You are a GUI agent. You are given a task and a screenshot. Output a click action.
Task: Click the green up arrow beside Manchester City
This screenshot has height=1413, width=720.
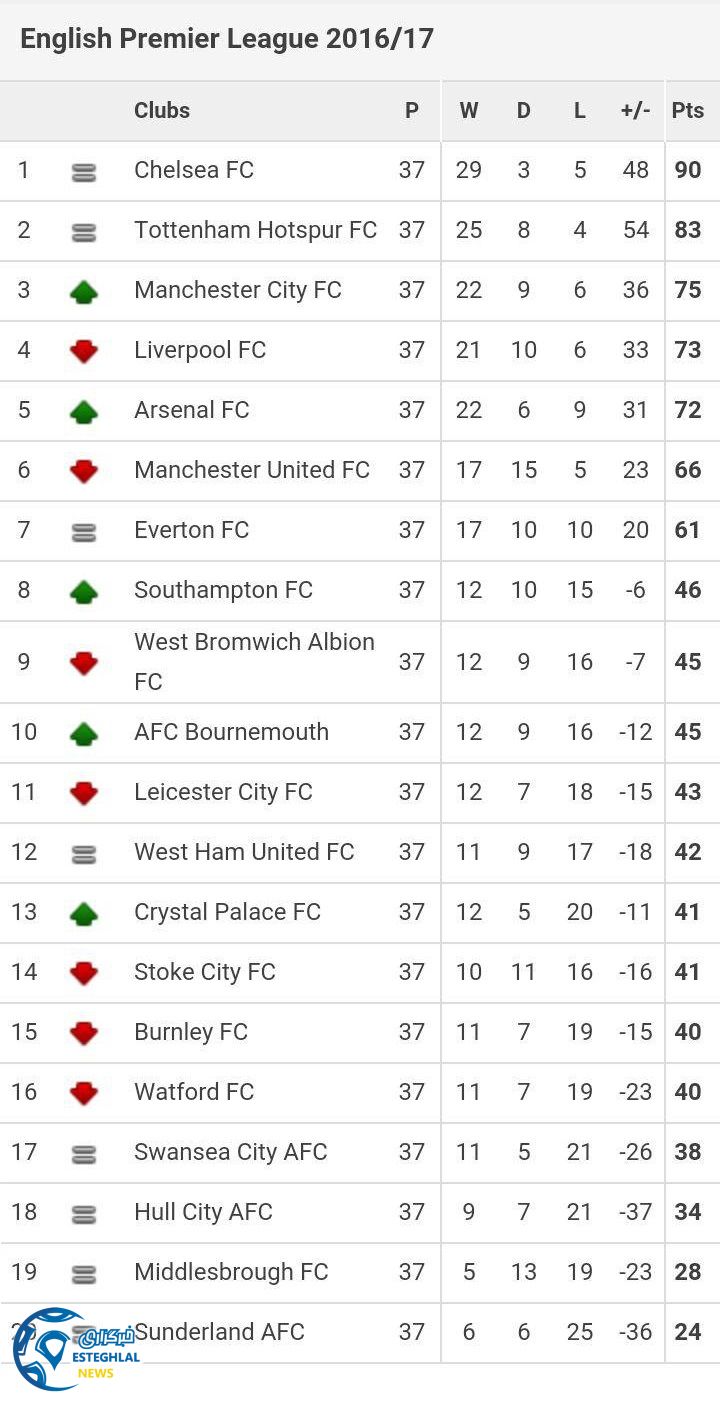coord(84,292)
